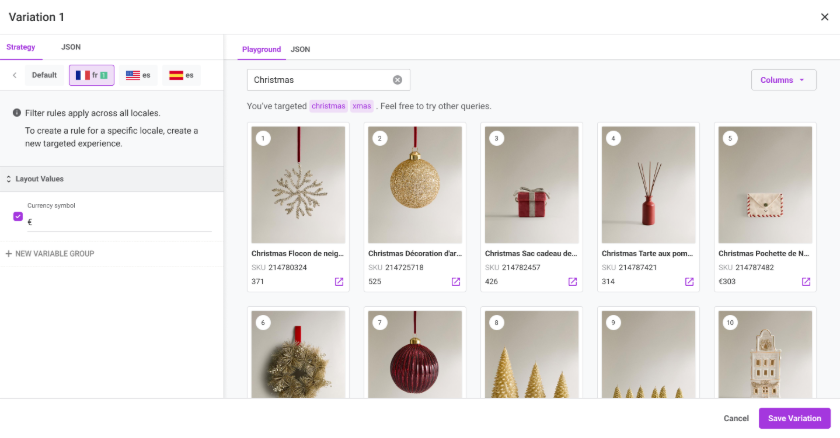Switch to the Playground tab
The width and height of the screenshot is (840, 438).
click(x=261, y=49)
